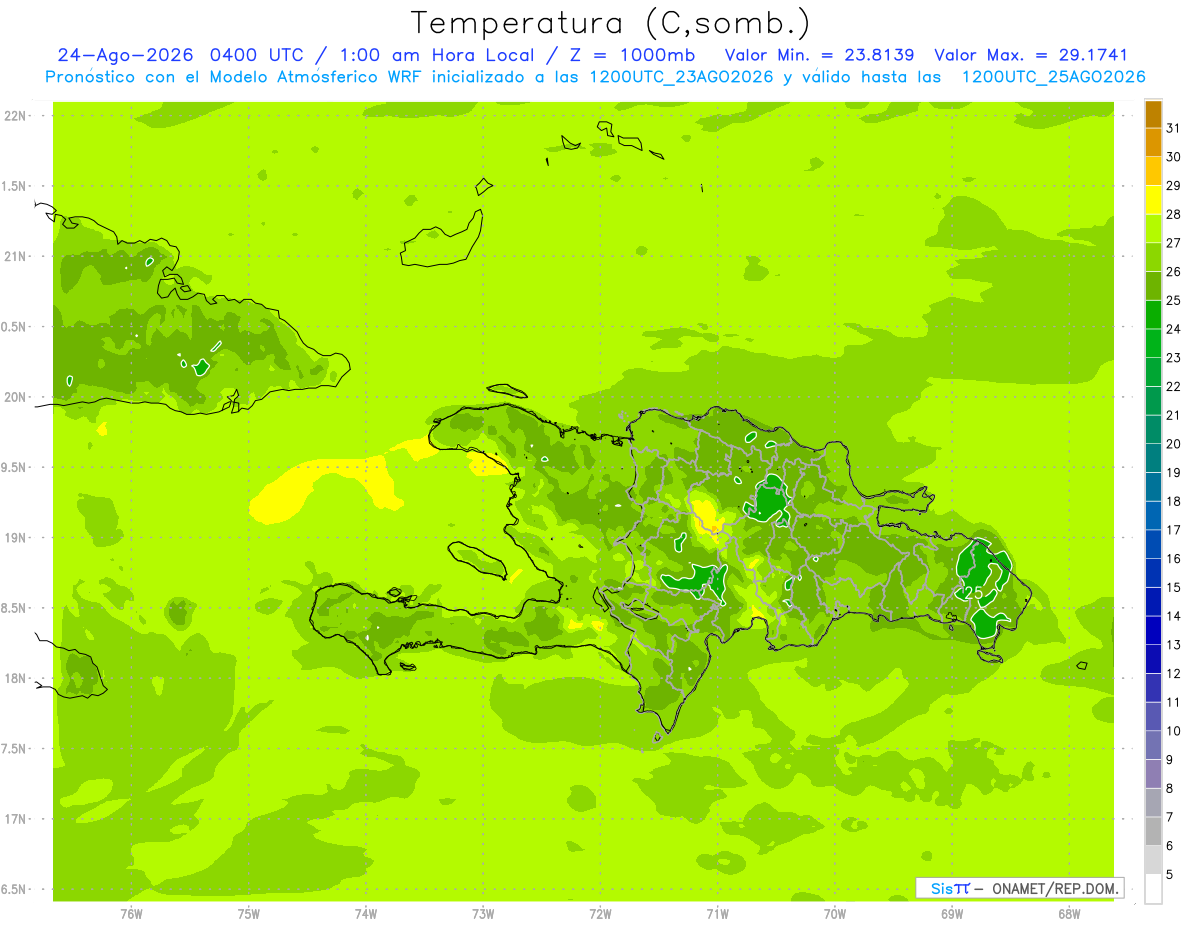Pick the green legend swatch between 24 and 25
Screen dimensions: 1200x927
pyautogui.click(x=1153, y=315)
